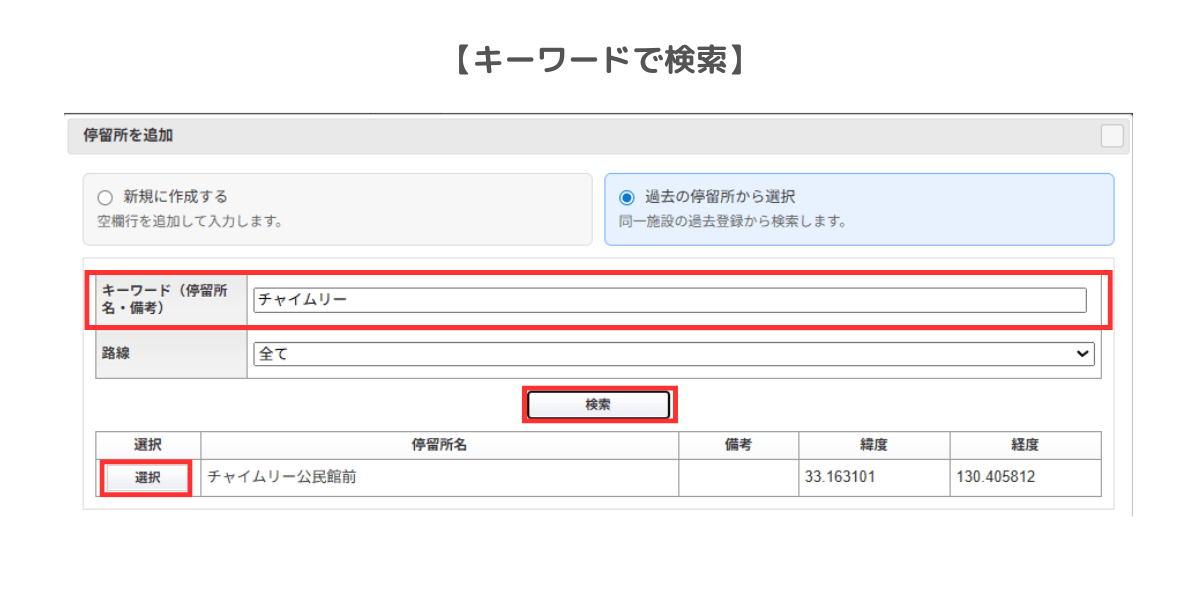Click the keyword field containing チャイムリー

[669, 300]
